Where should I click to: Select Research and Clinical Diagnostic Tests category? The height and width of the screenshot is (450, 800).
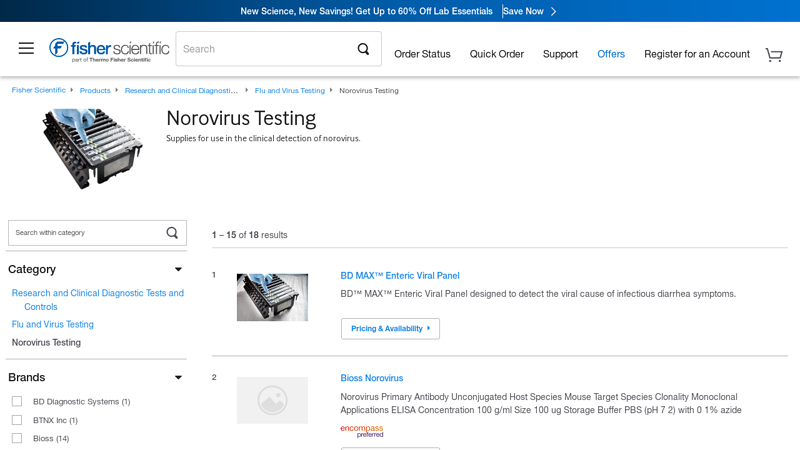[x=97, y=299]
